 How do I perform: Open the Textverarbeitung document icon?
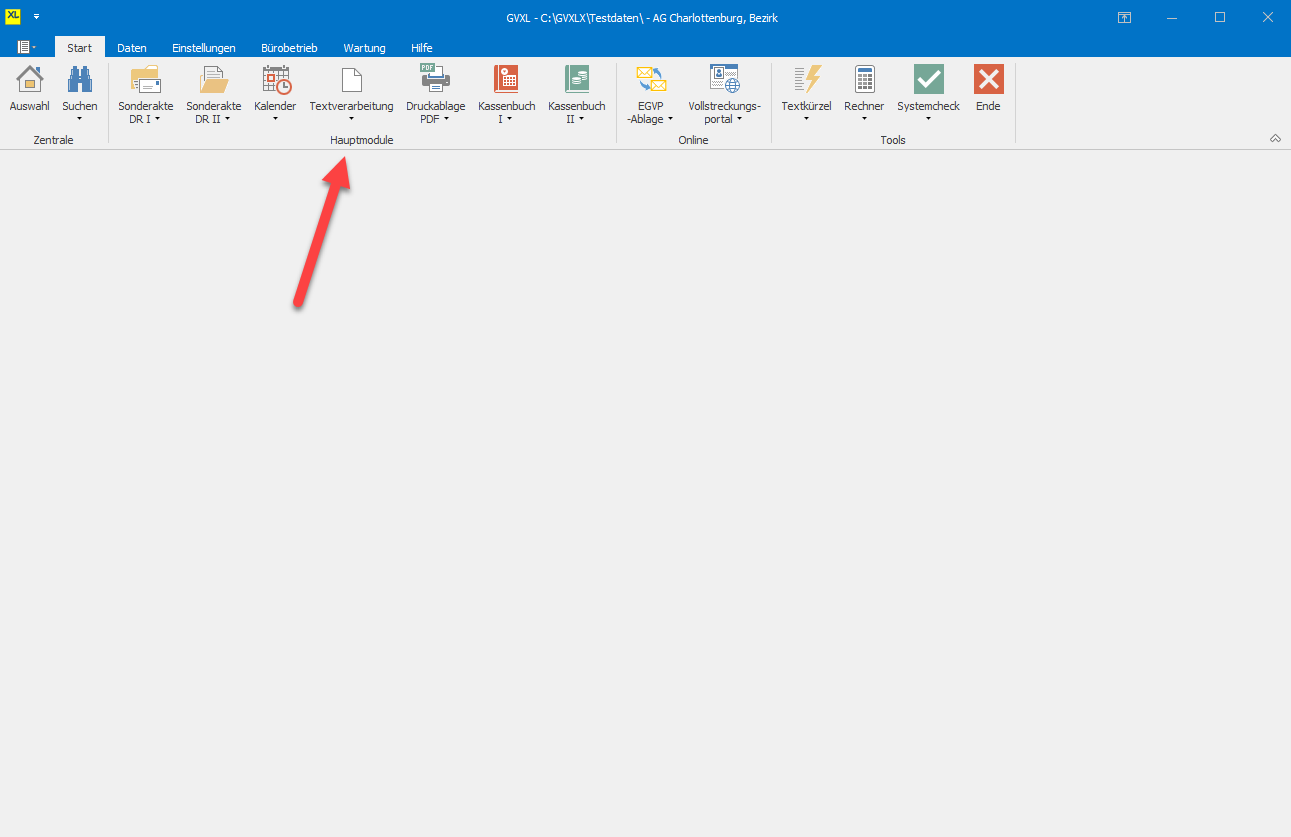[351, 80]
